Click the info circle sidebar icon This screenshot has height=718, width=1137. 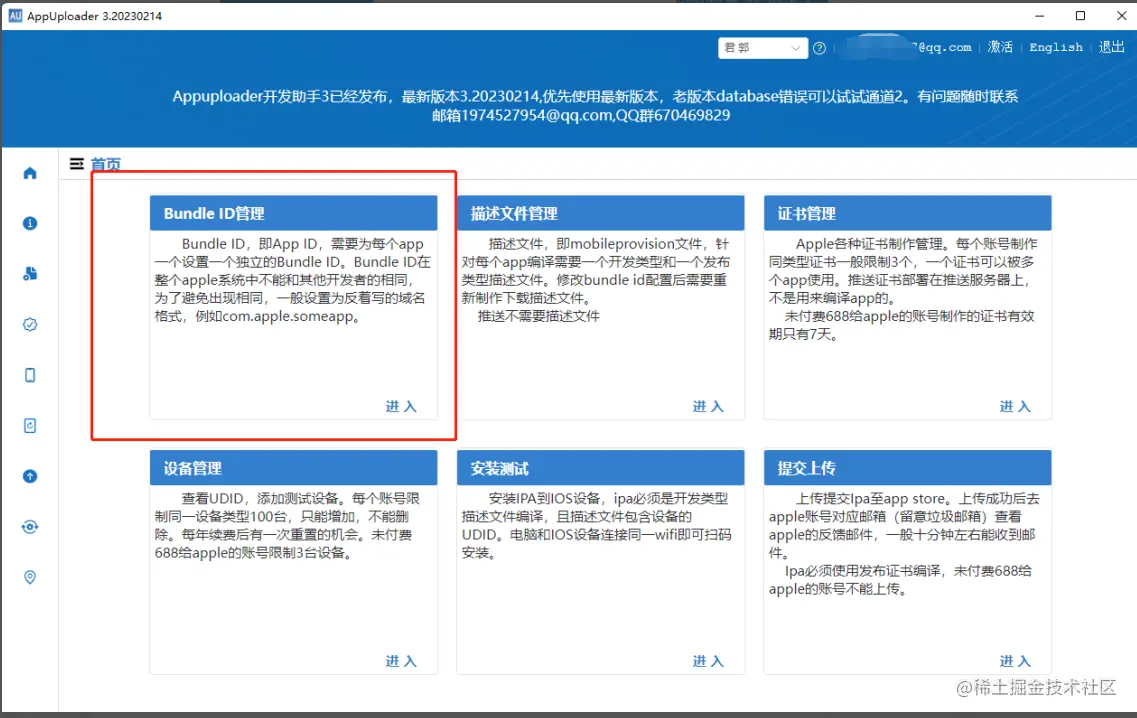(x=30, y=223)
